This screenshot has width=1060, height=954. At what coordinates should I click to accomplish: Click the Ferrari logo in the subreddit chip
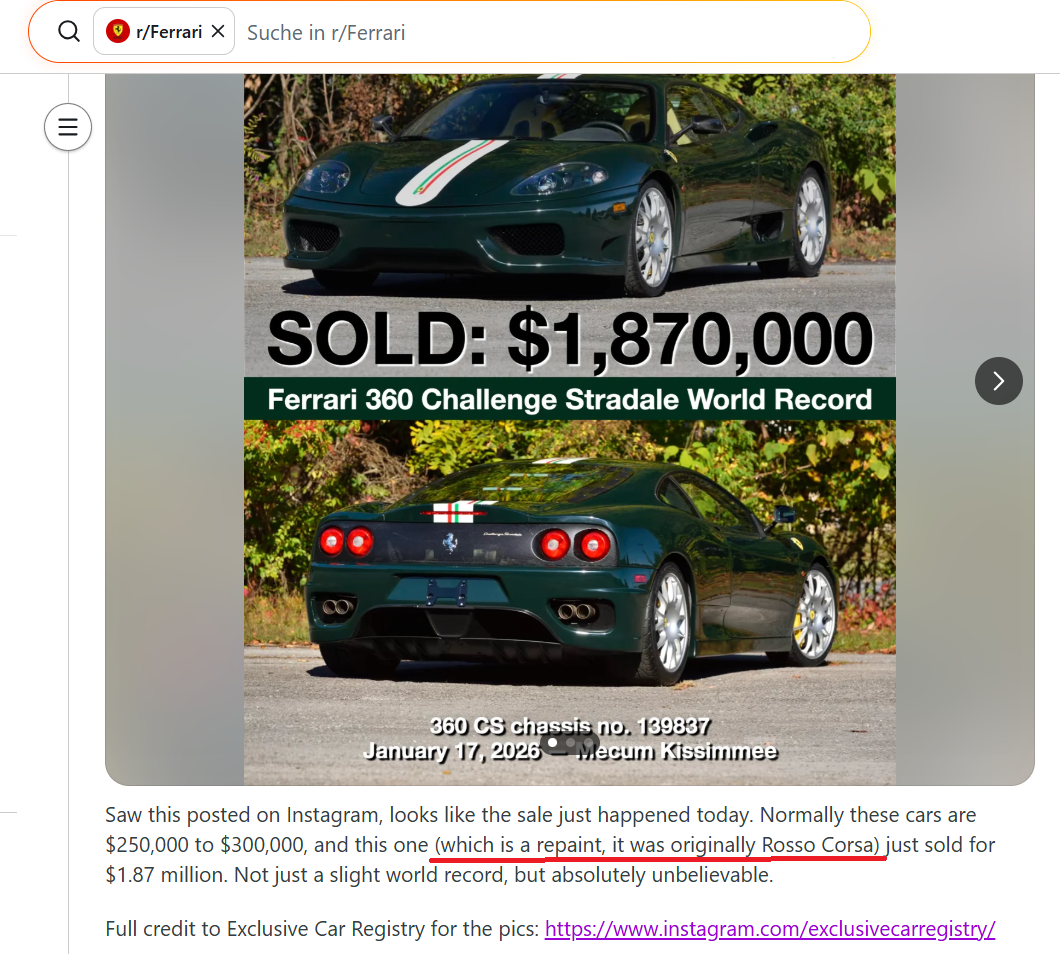coord(118,31)
